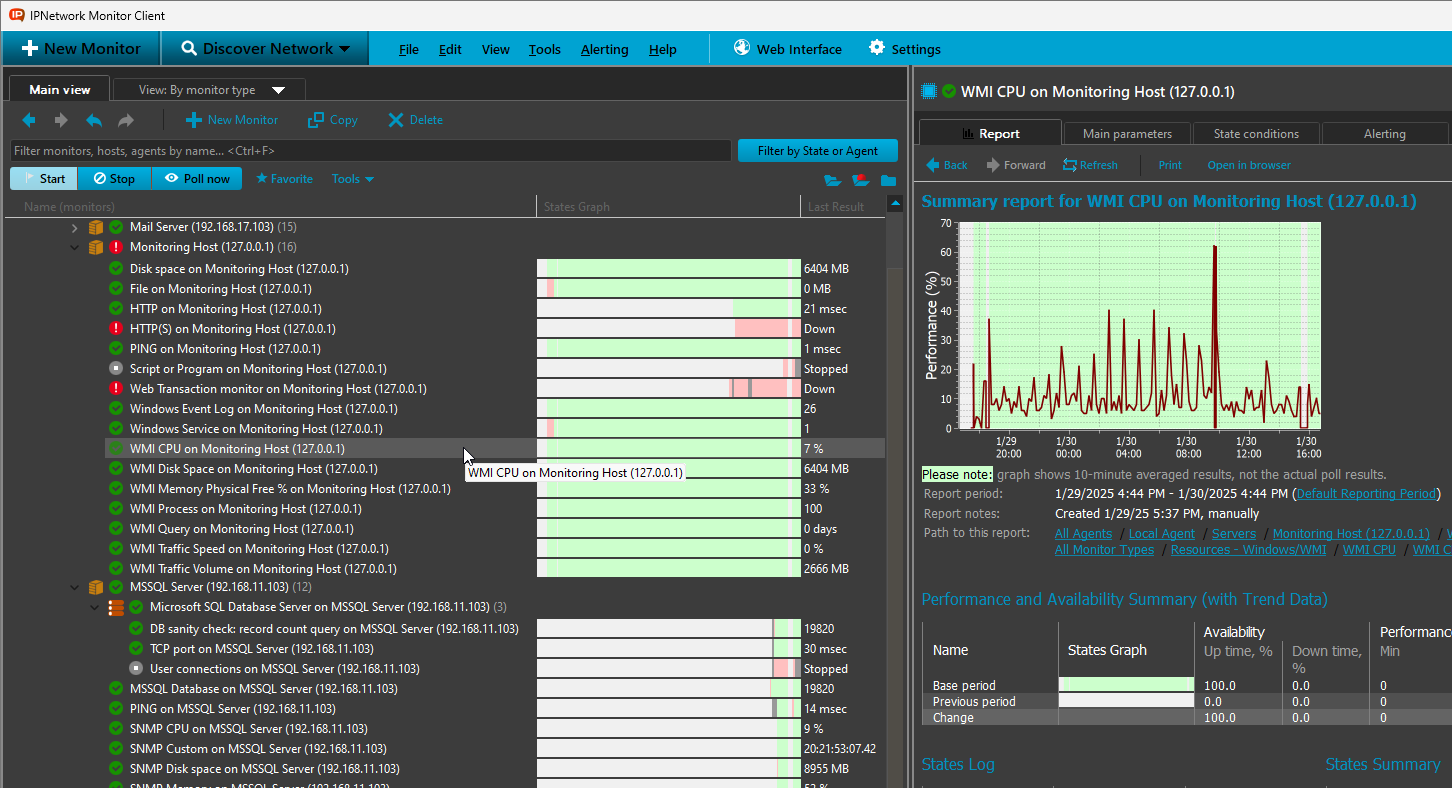Collapse all groups with the closed folder icon
Viewport: 1452px width, 788px height.
[889, 180]
